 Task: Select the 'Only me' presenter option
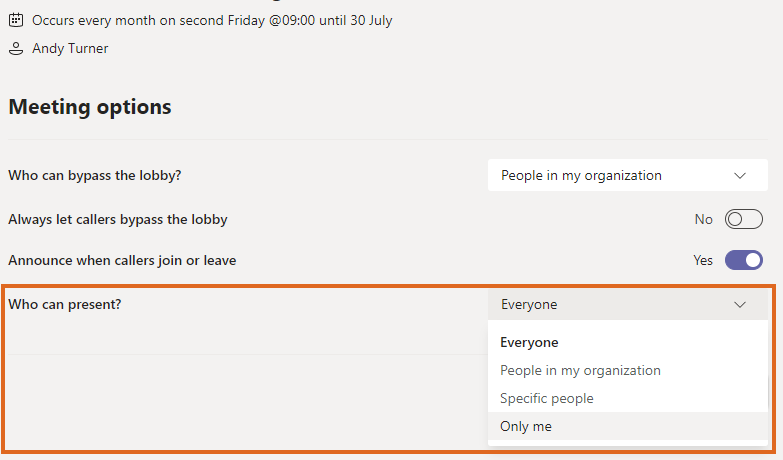[x=526, y=426]
